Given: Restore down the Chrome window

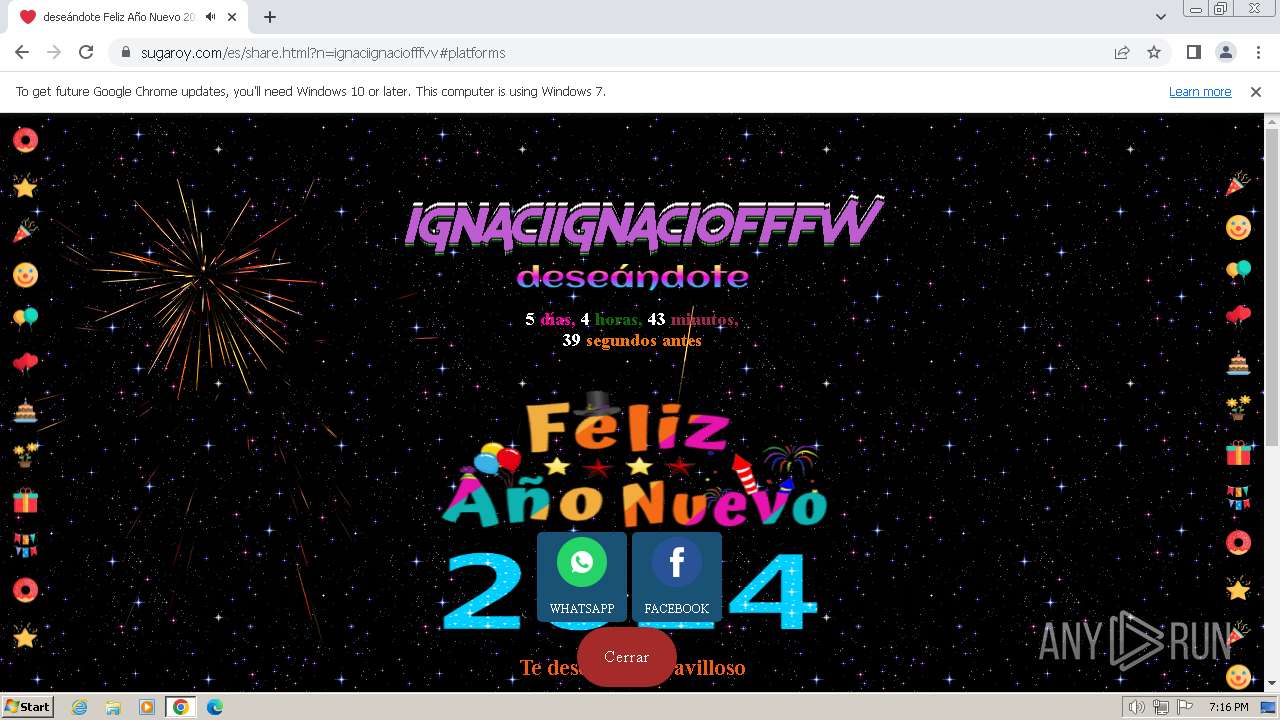Looking at the screenshot, I should click(x=1221, y=8).
